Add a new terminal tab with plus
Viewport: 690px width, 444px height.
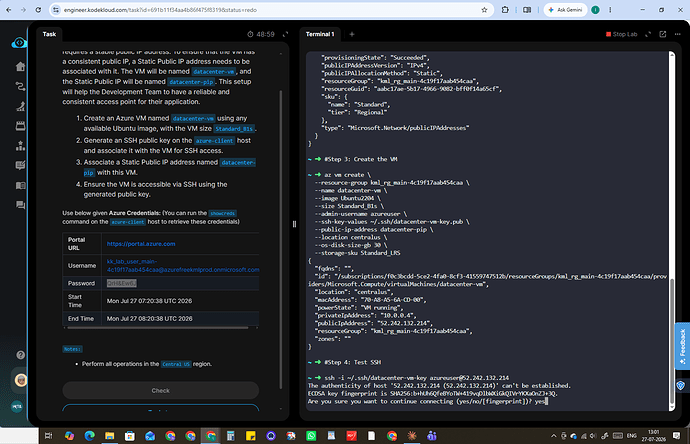(x=352, y=34)
